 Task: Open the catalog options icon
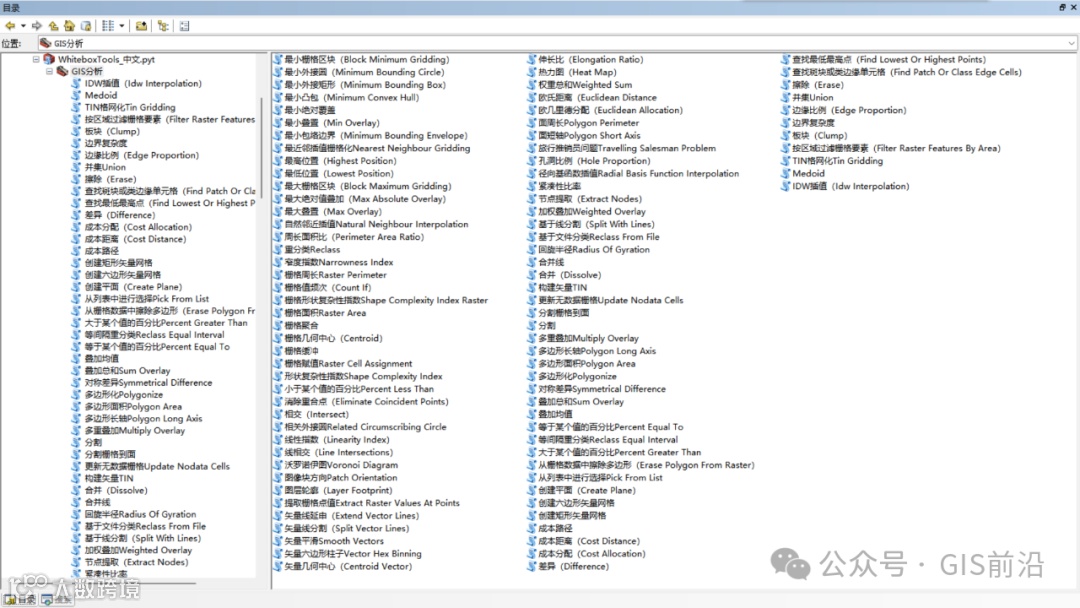184,25
